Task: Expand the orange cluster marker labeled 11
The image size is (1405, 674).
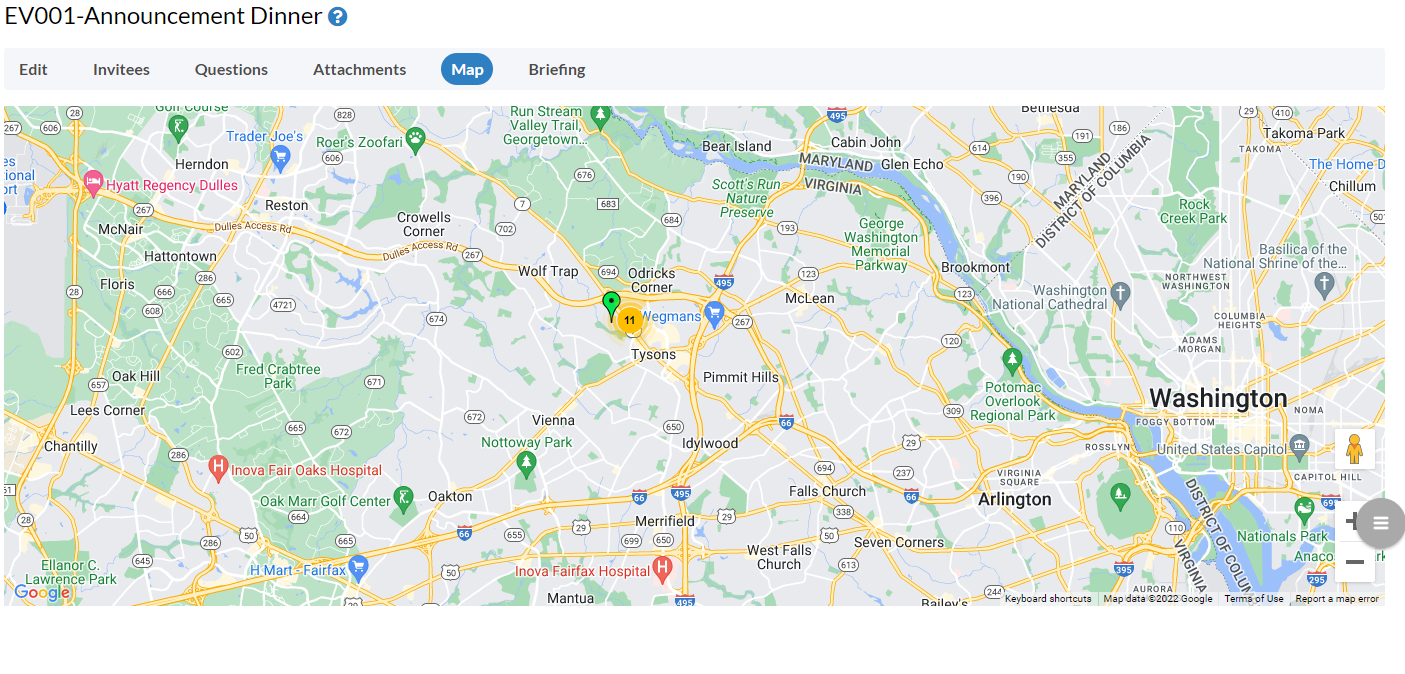Action: click(629, 320)
